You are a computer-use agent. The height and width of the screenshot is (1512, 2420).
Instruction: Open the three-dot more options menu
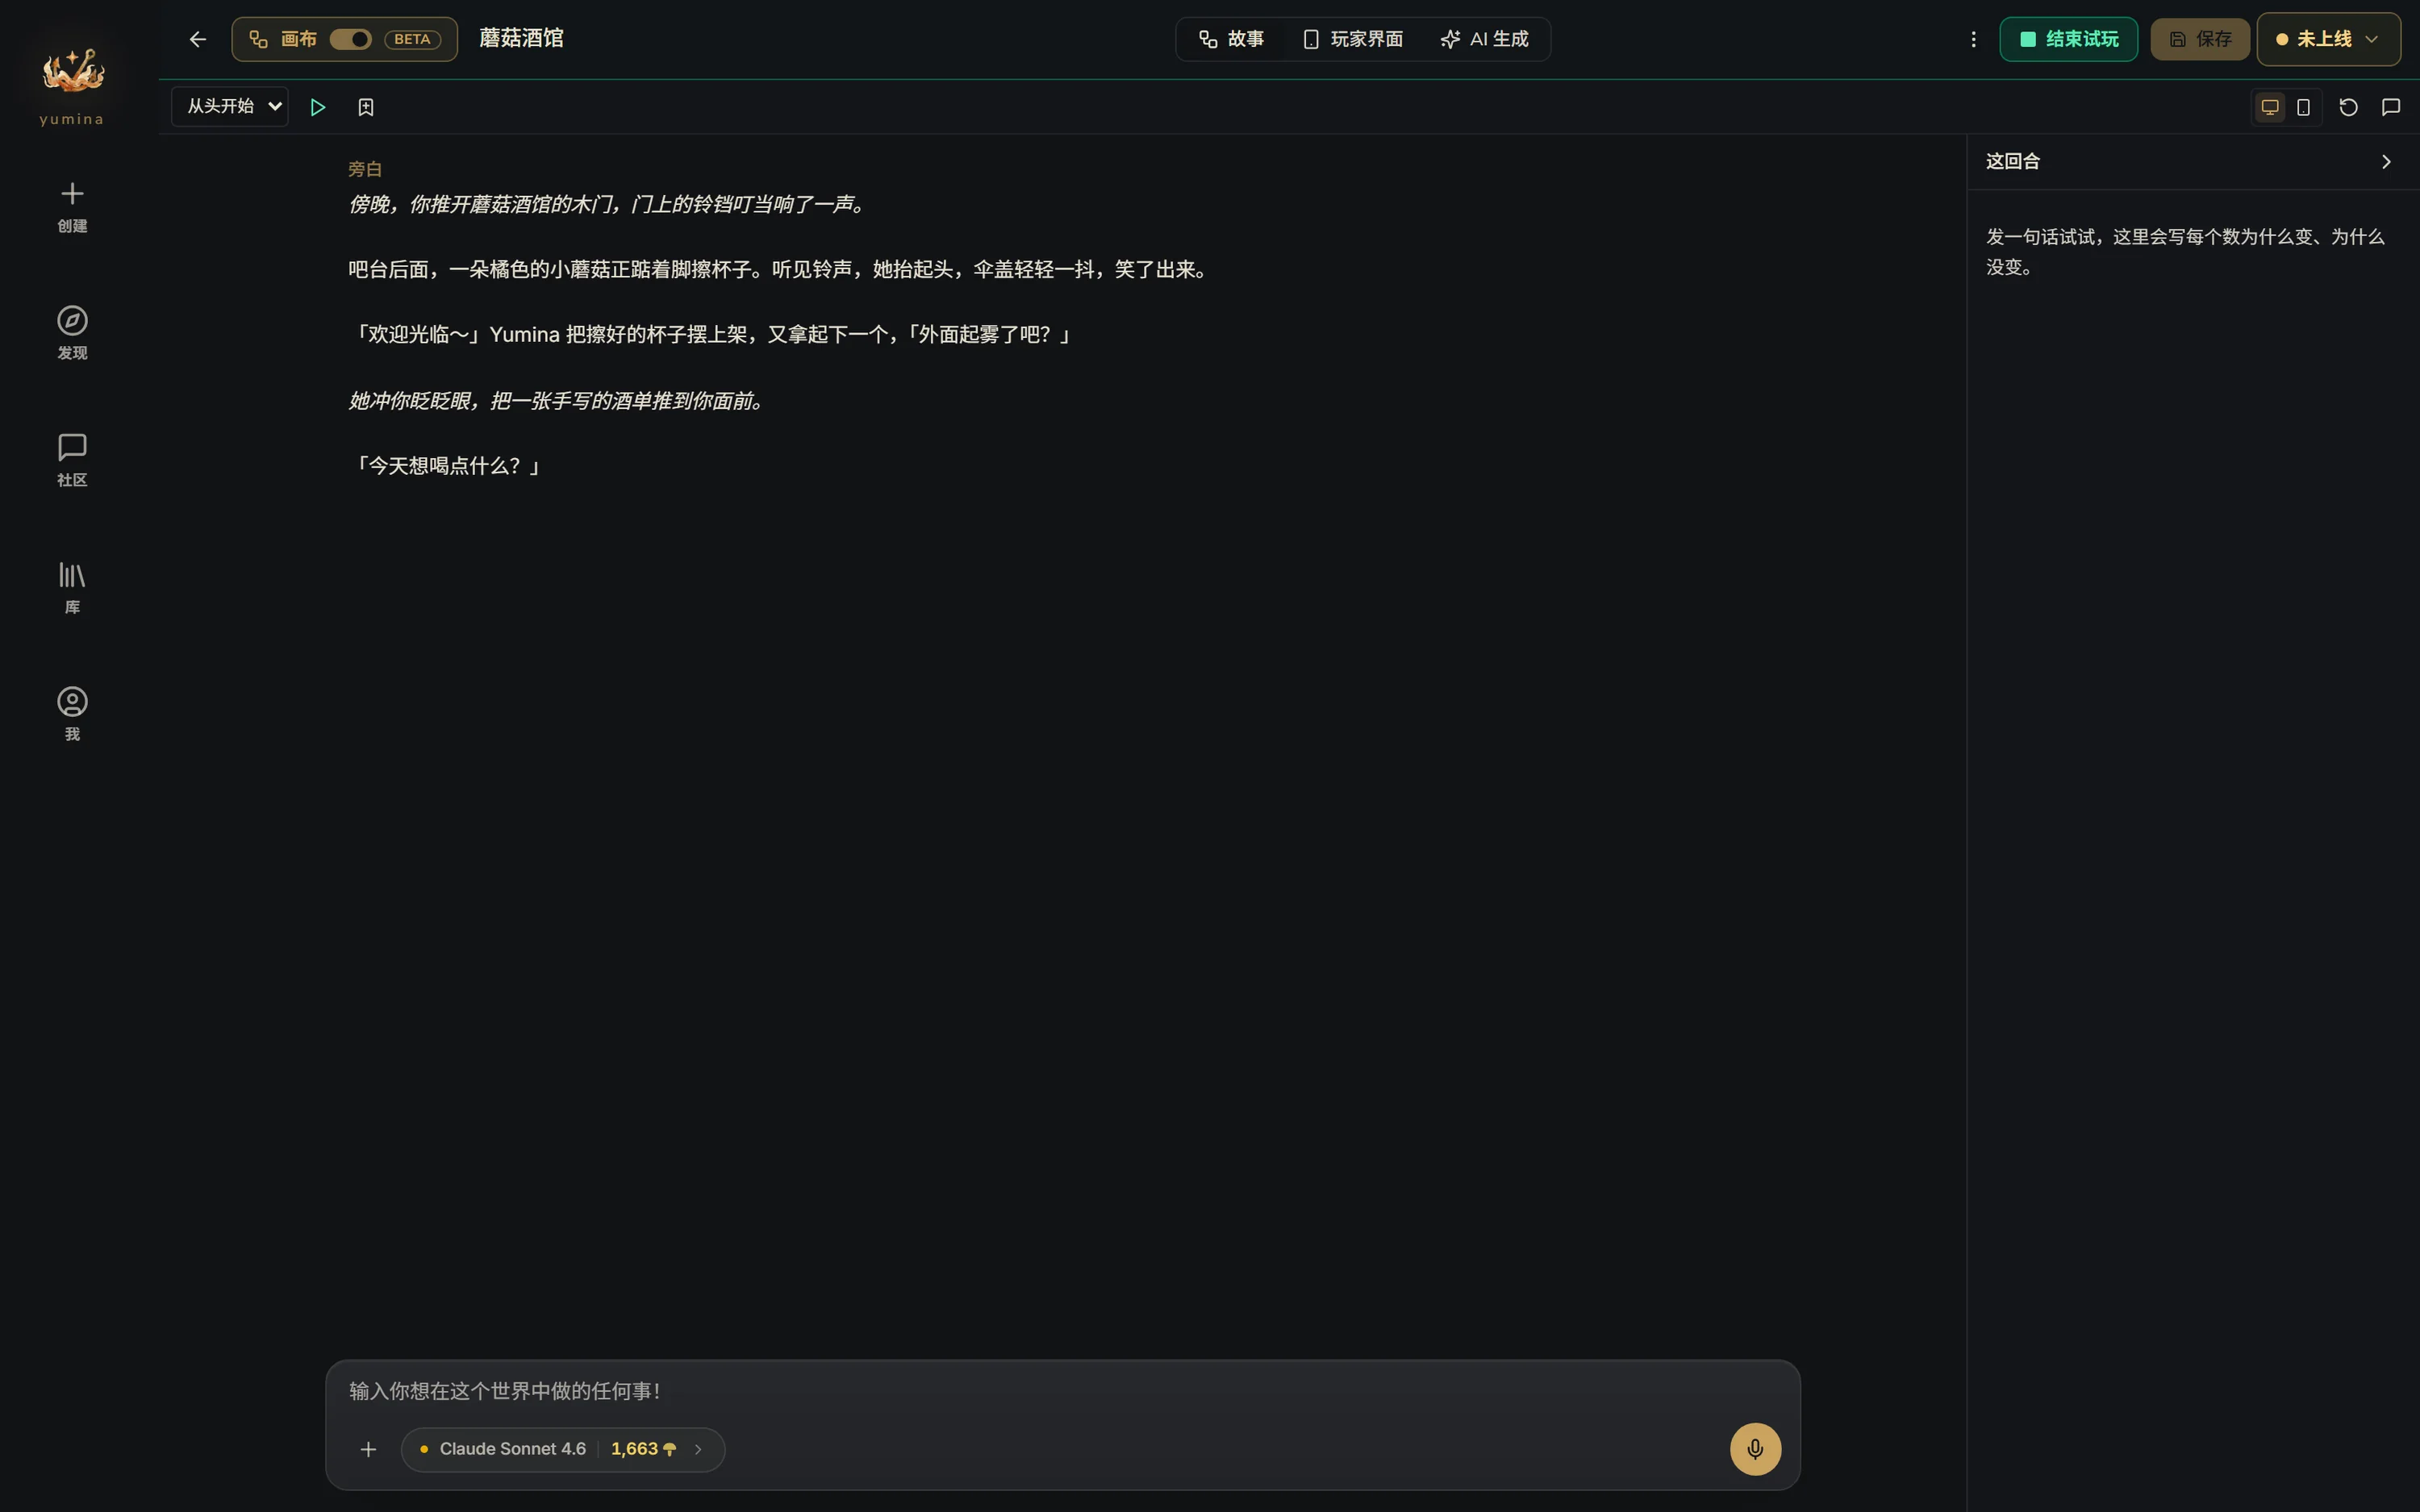[1973, 39]
